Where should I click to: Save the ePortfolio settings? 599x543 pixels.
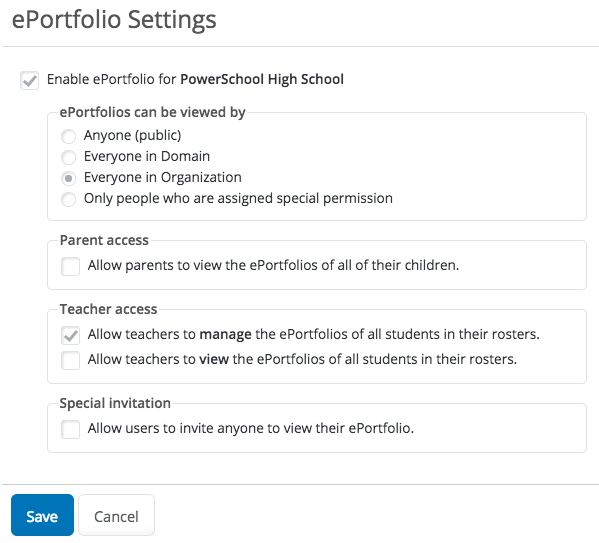[42, 515]
